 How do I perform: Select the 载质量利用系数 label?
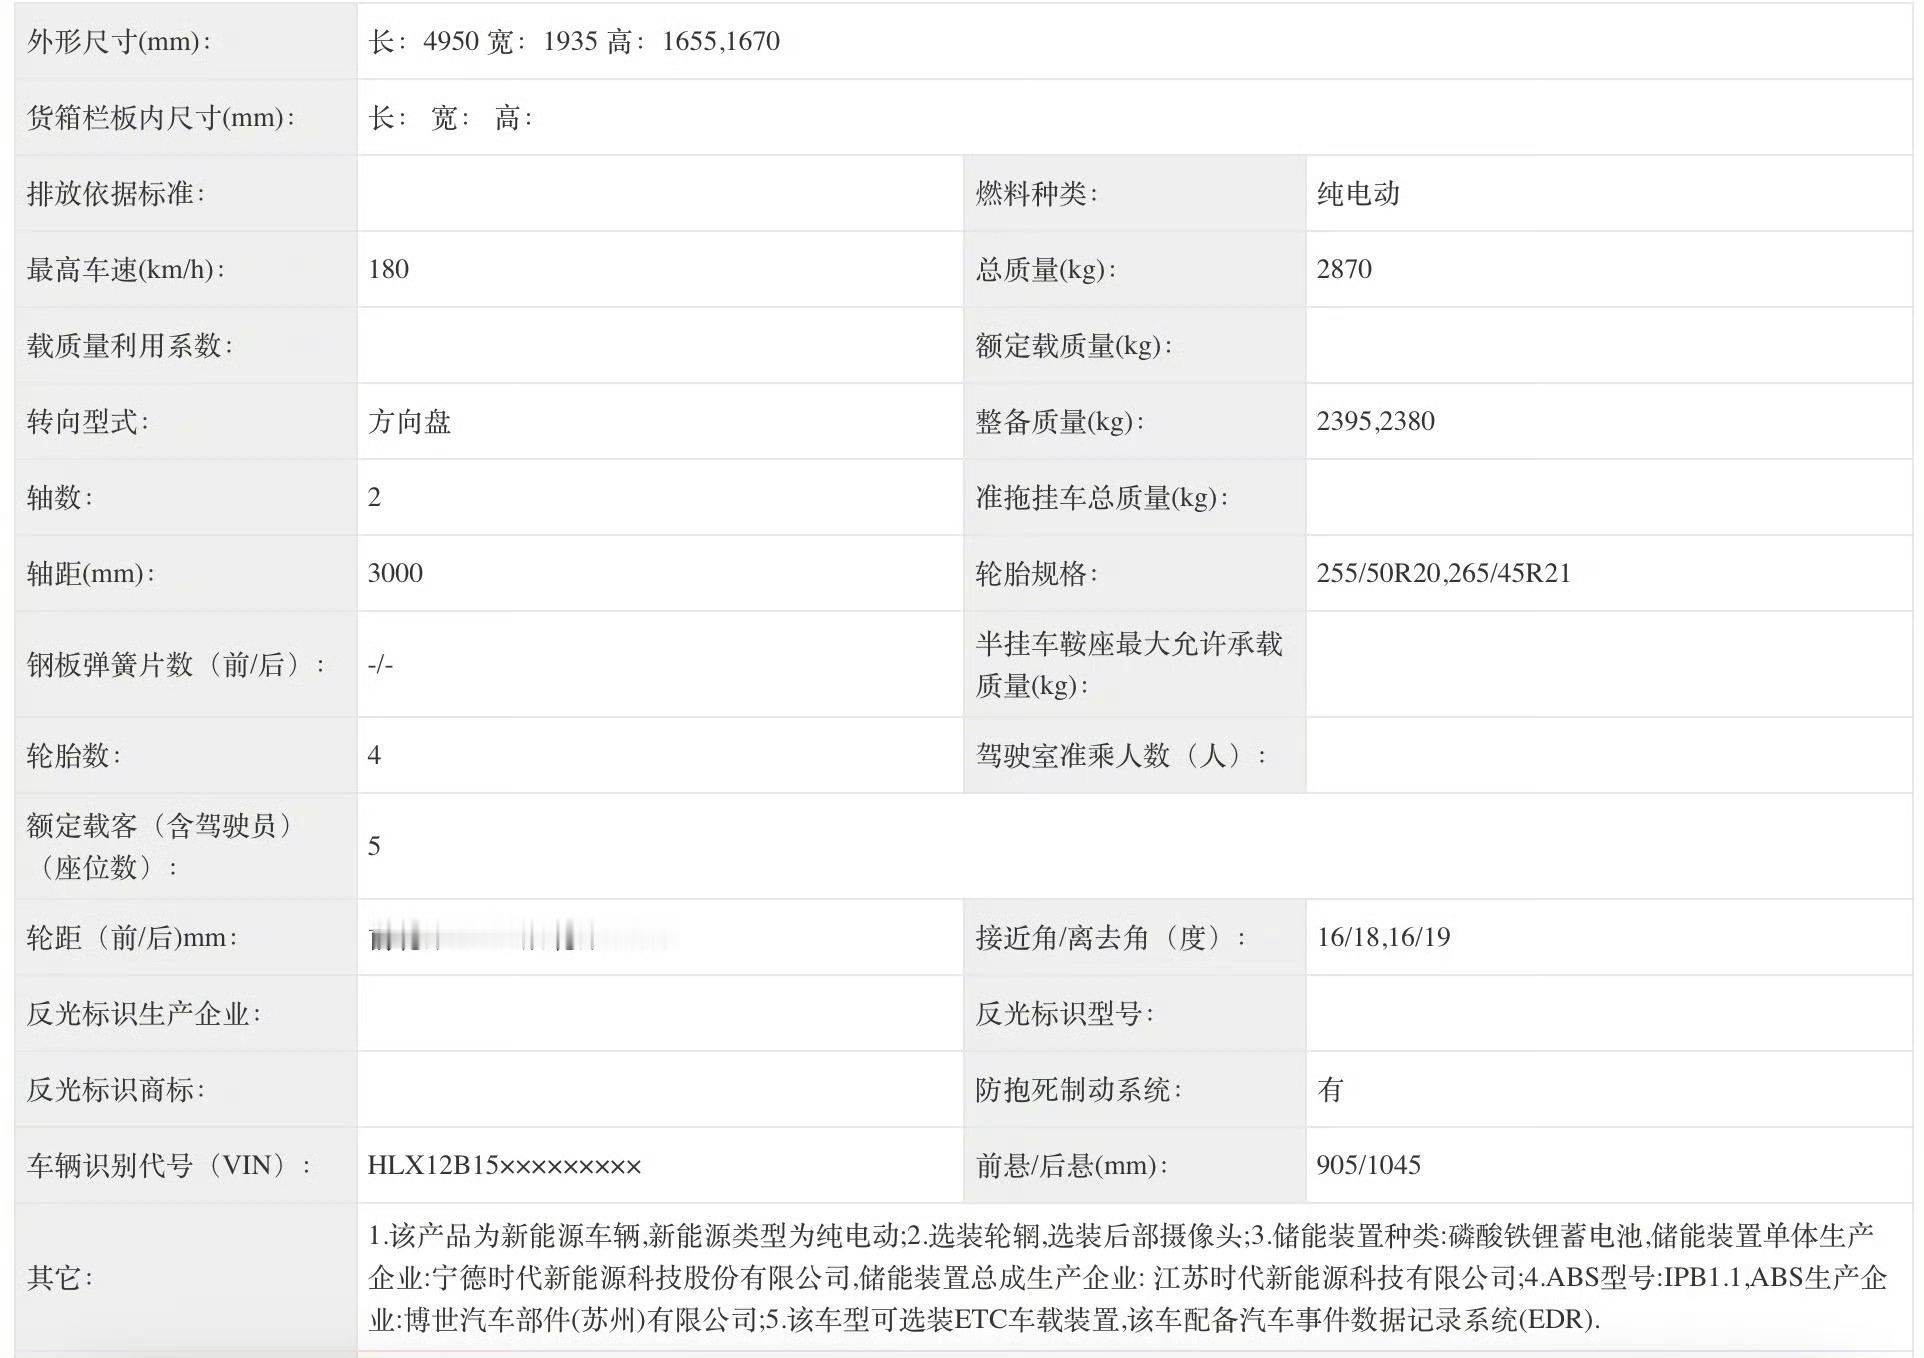130,346
